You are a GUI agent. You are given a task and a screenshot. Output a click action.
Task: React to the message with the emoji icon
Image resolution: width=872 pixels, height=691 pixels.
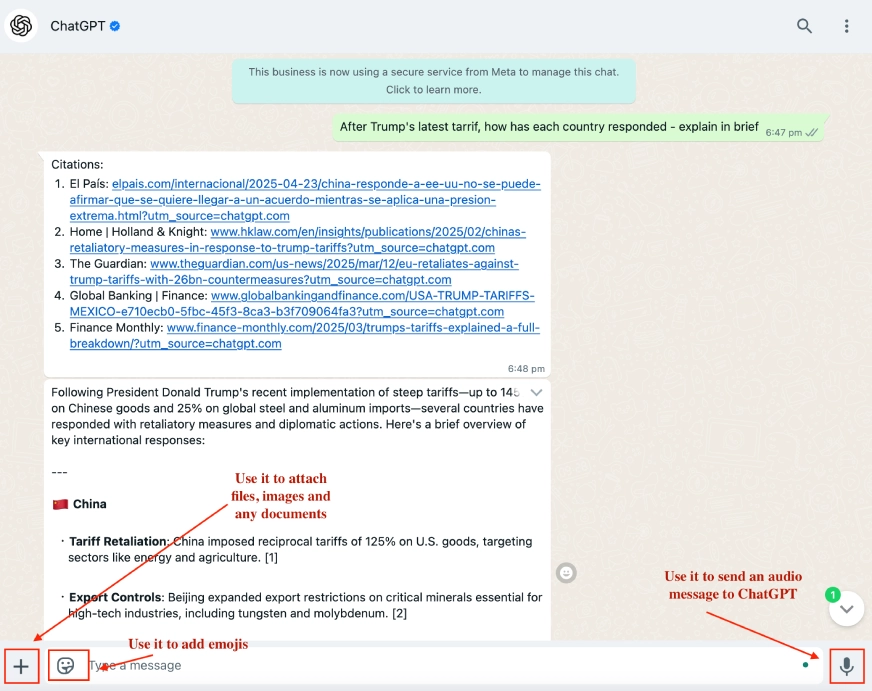[x=566, y=573]
